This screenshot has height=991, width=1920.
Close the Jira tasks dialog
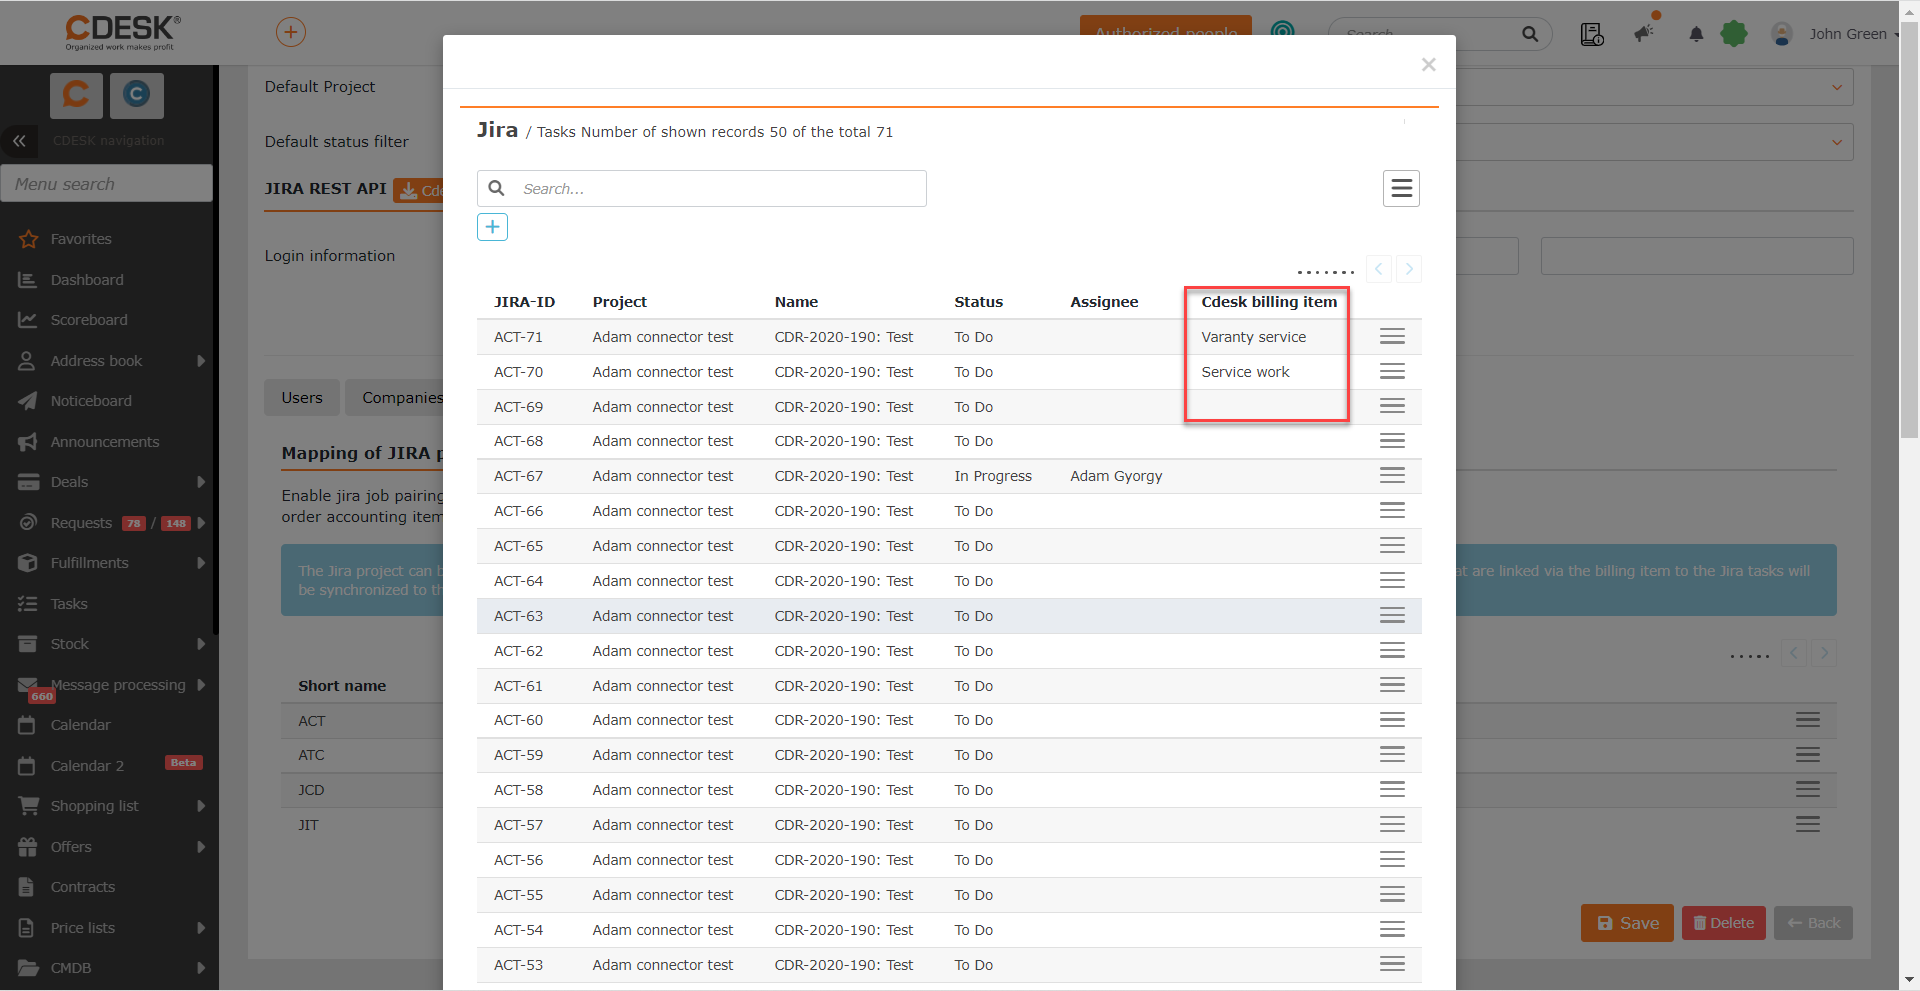1428,65
